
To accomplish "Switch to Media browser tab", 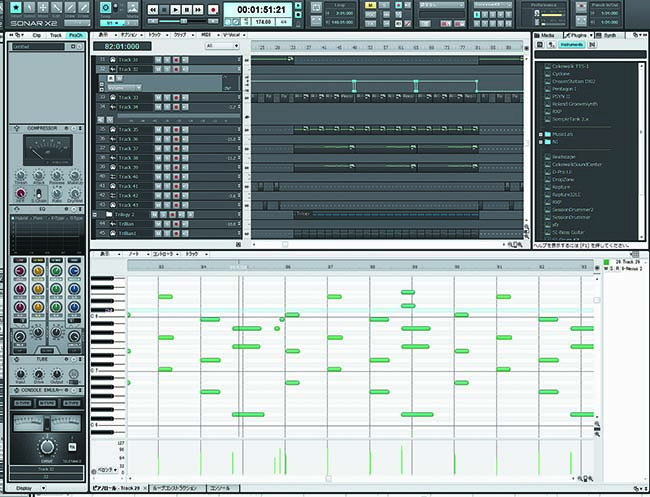I will [547, 36].
